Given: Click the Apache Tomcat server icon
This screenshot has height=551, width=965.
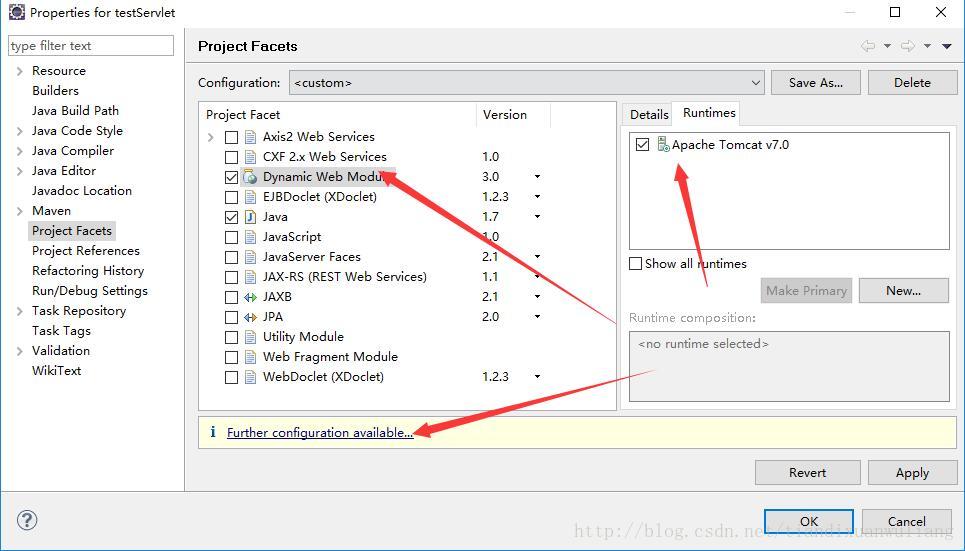Looking at the screenshot, I should (x=663, y=144).
